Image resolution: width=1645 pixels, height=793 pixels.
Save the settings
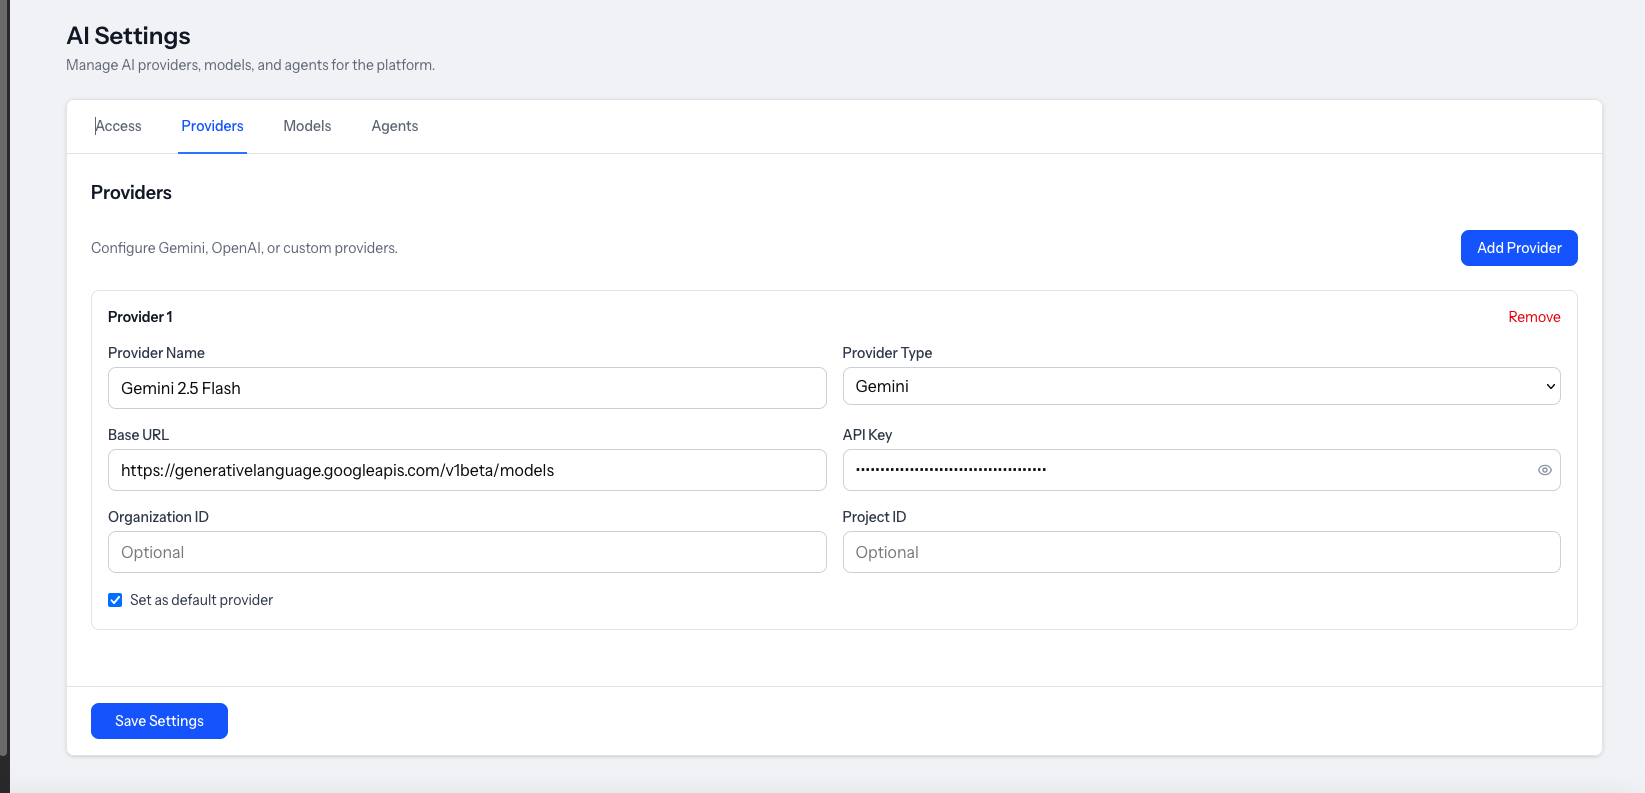[159, 721]
